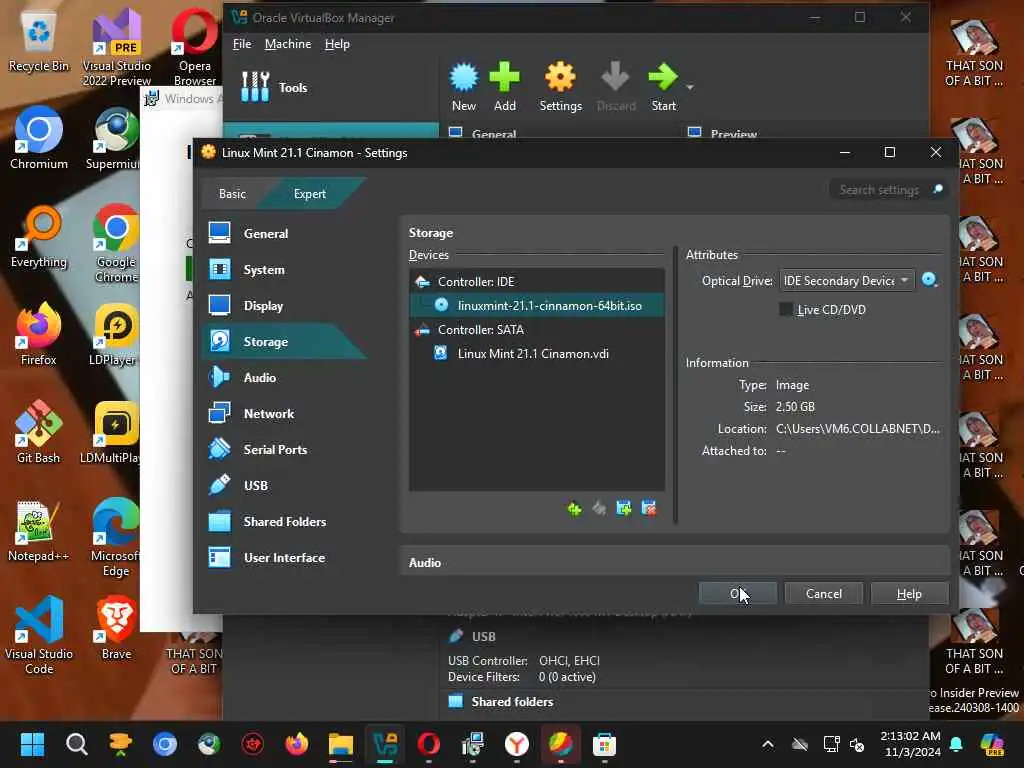Viewport: 1024px width, 768px height.
Task: Click the 2.50 GB size value
Action: point(795,406)
